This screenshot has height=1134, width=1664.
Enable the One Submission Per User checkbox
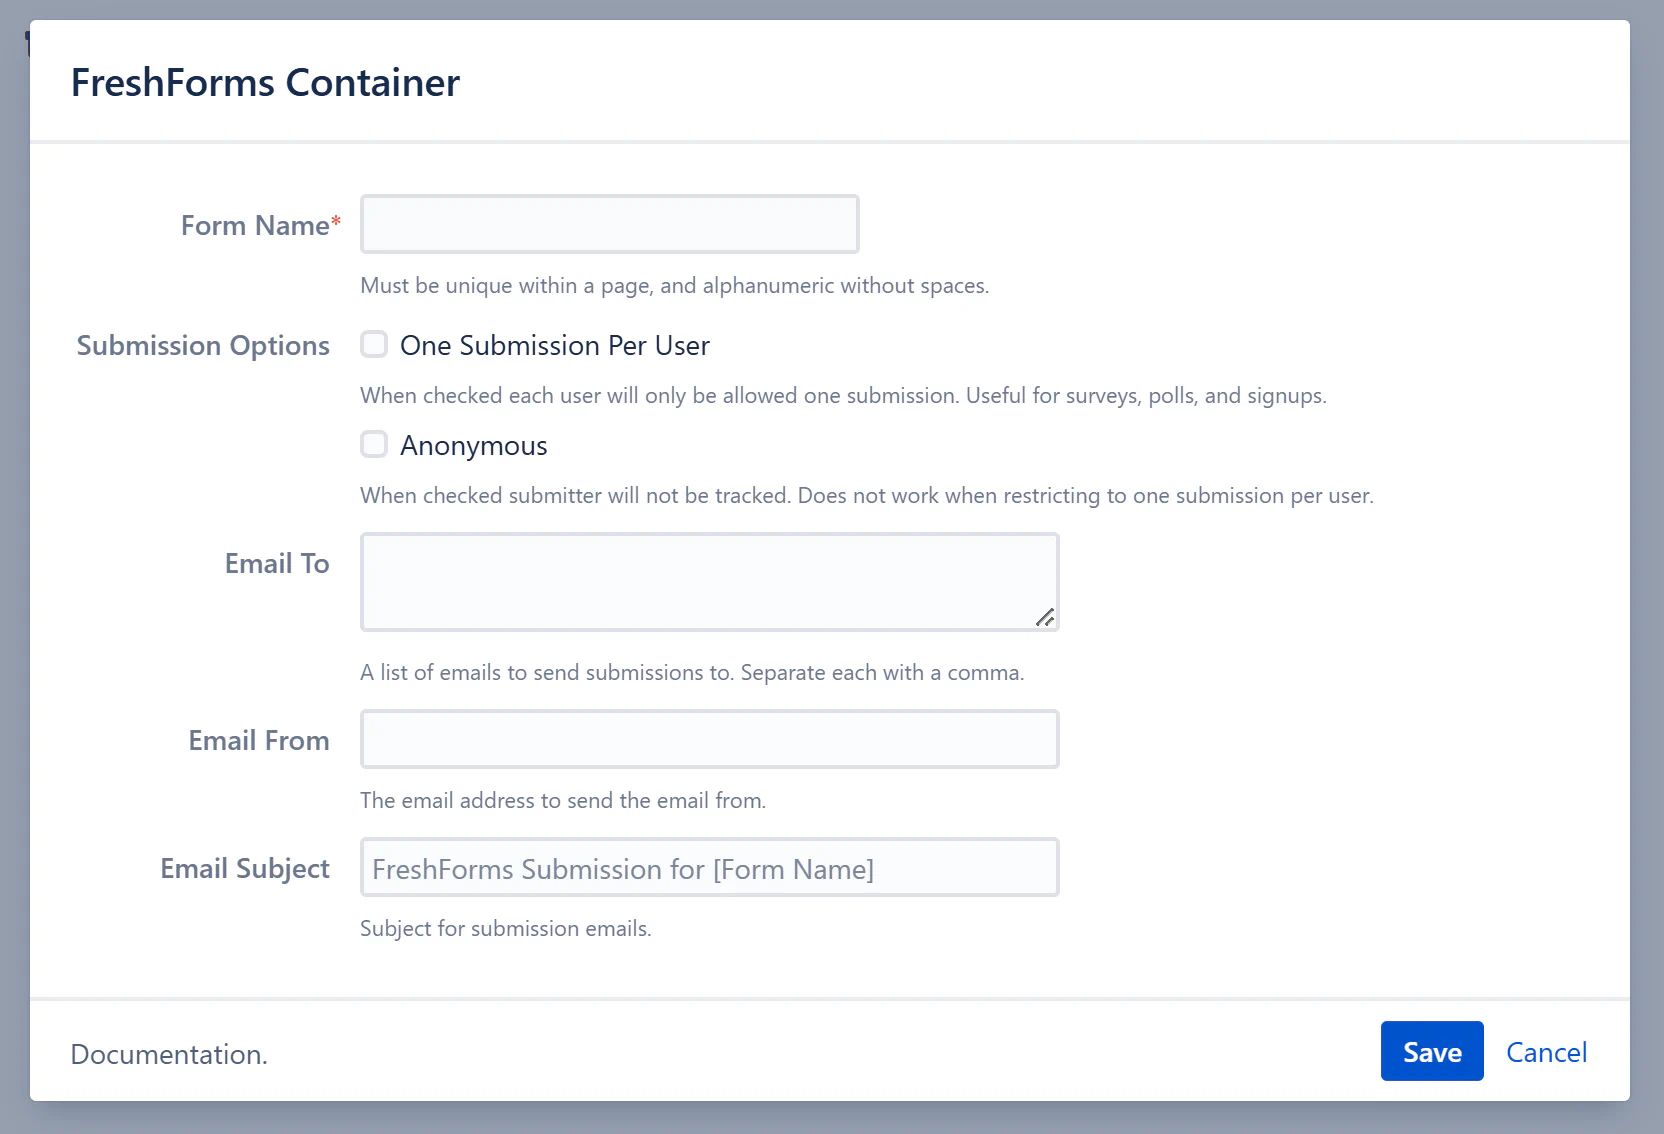pyautogui.click(x=374, y=345)
